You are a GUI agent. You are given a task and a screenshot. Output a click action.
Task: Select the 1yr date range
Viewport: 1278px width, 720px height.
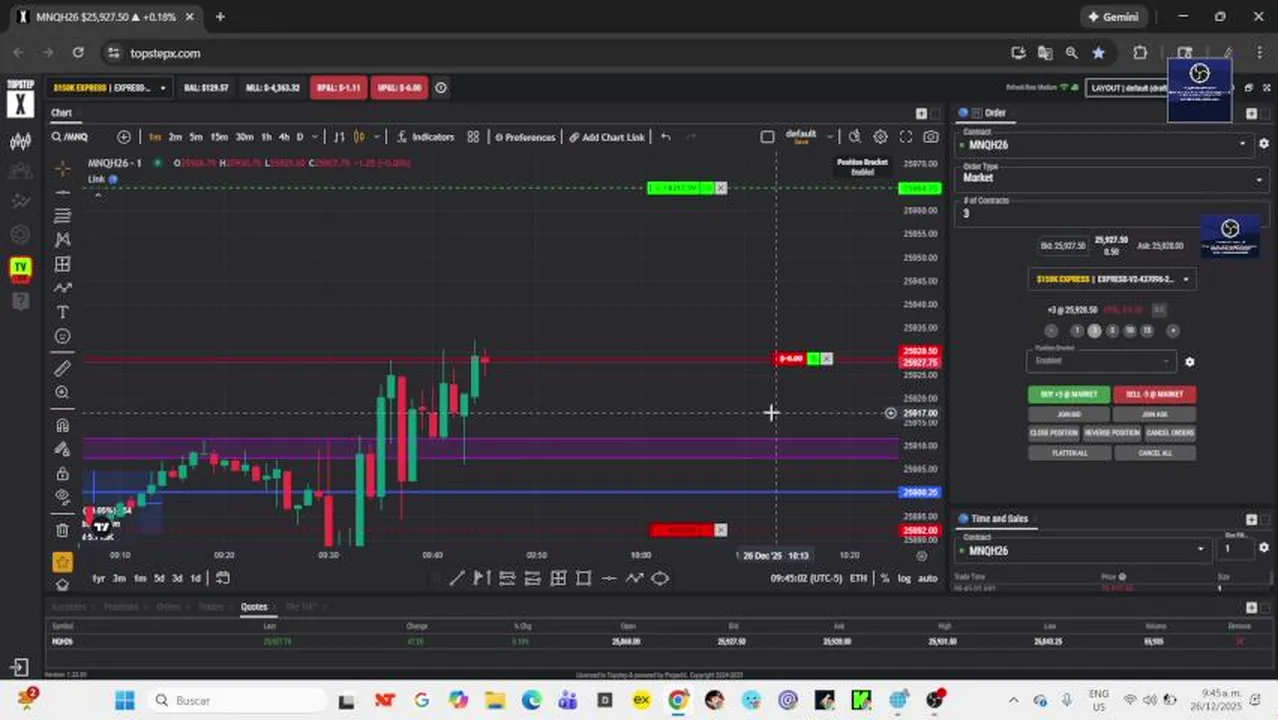point(98,578)
